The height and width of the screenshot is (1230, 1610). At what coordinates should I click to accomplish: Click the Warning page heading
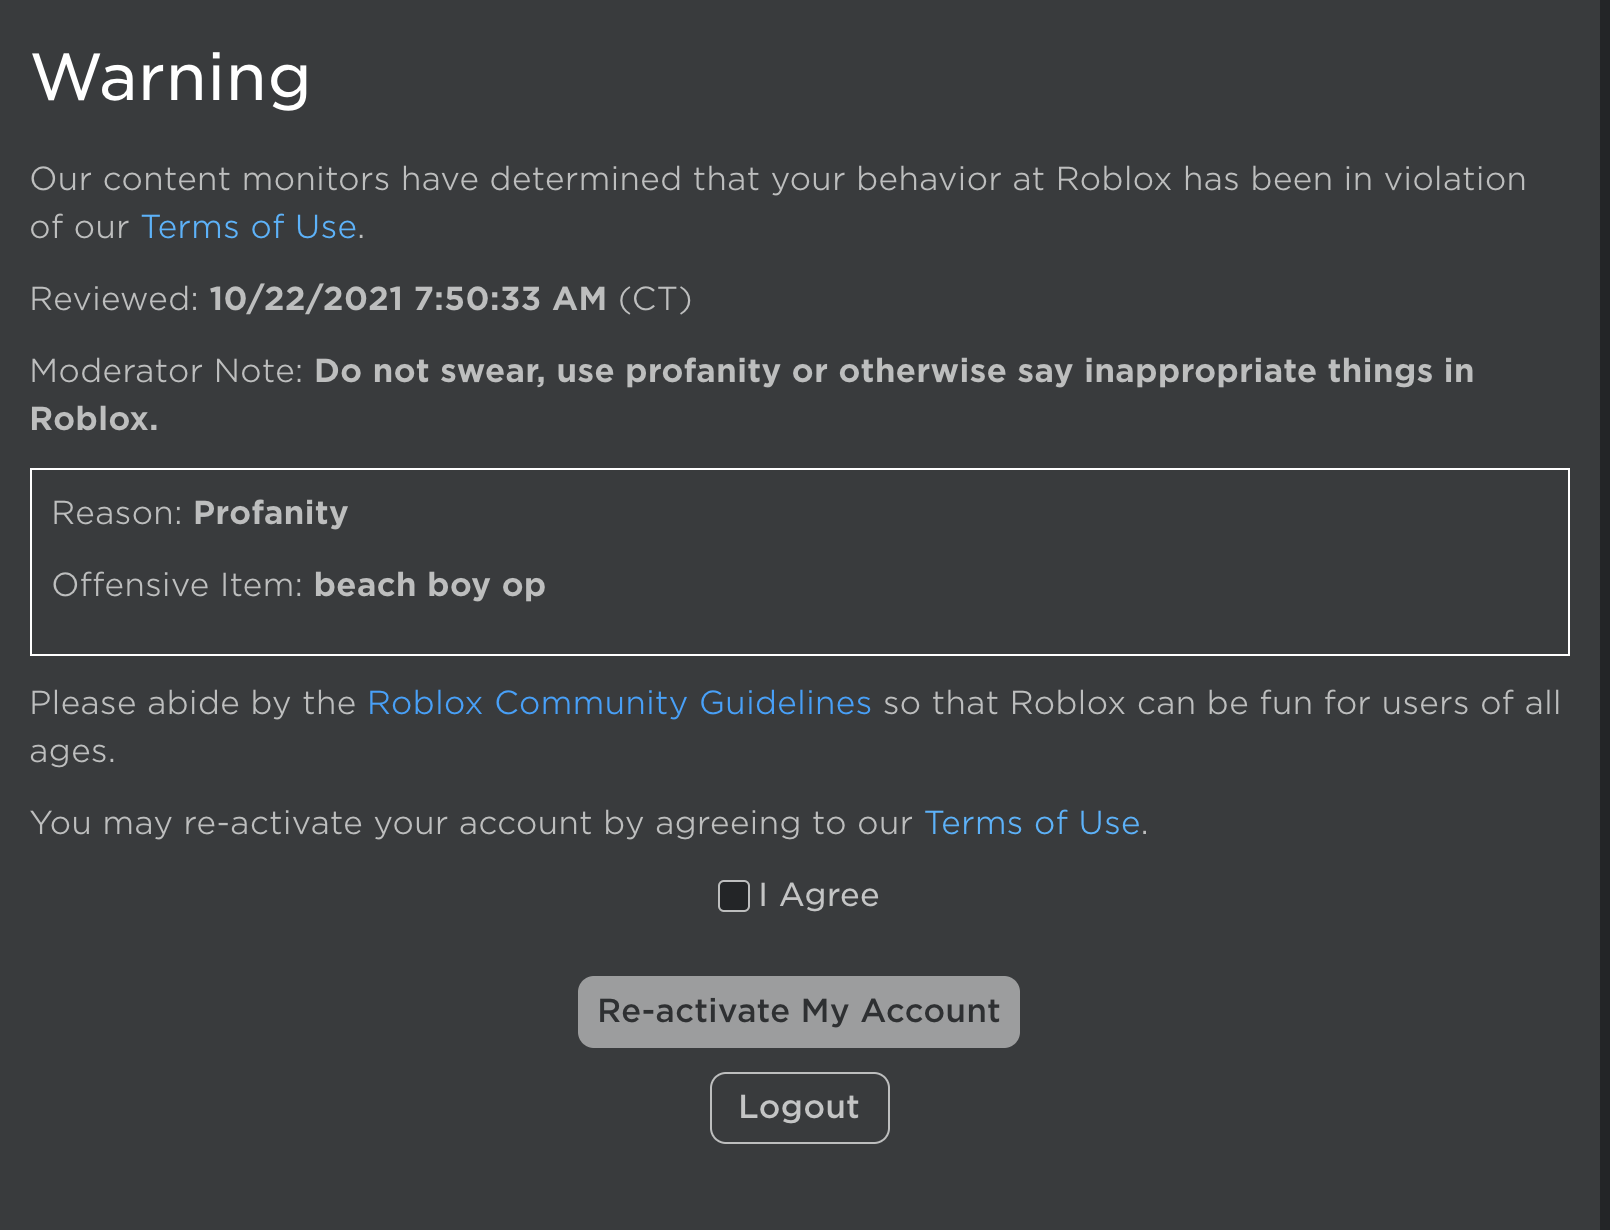pos(171,77)
